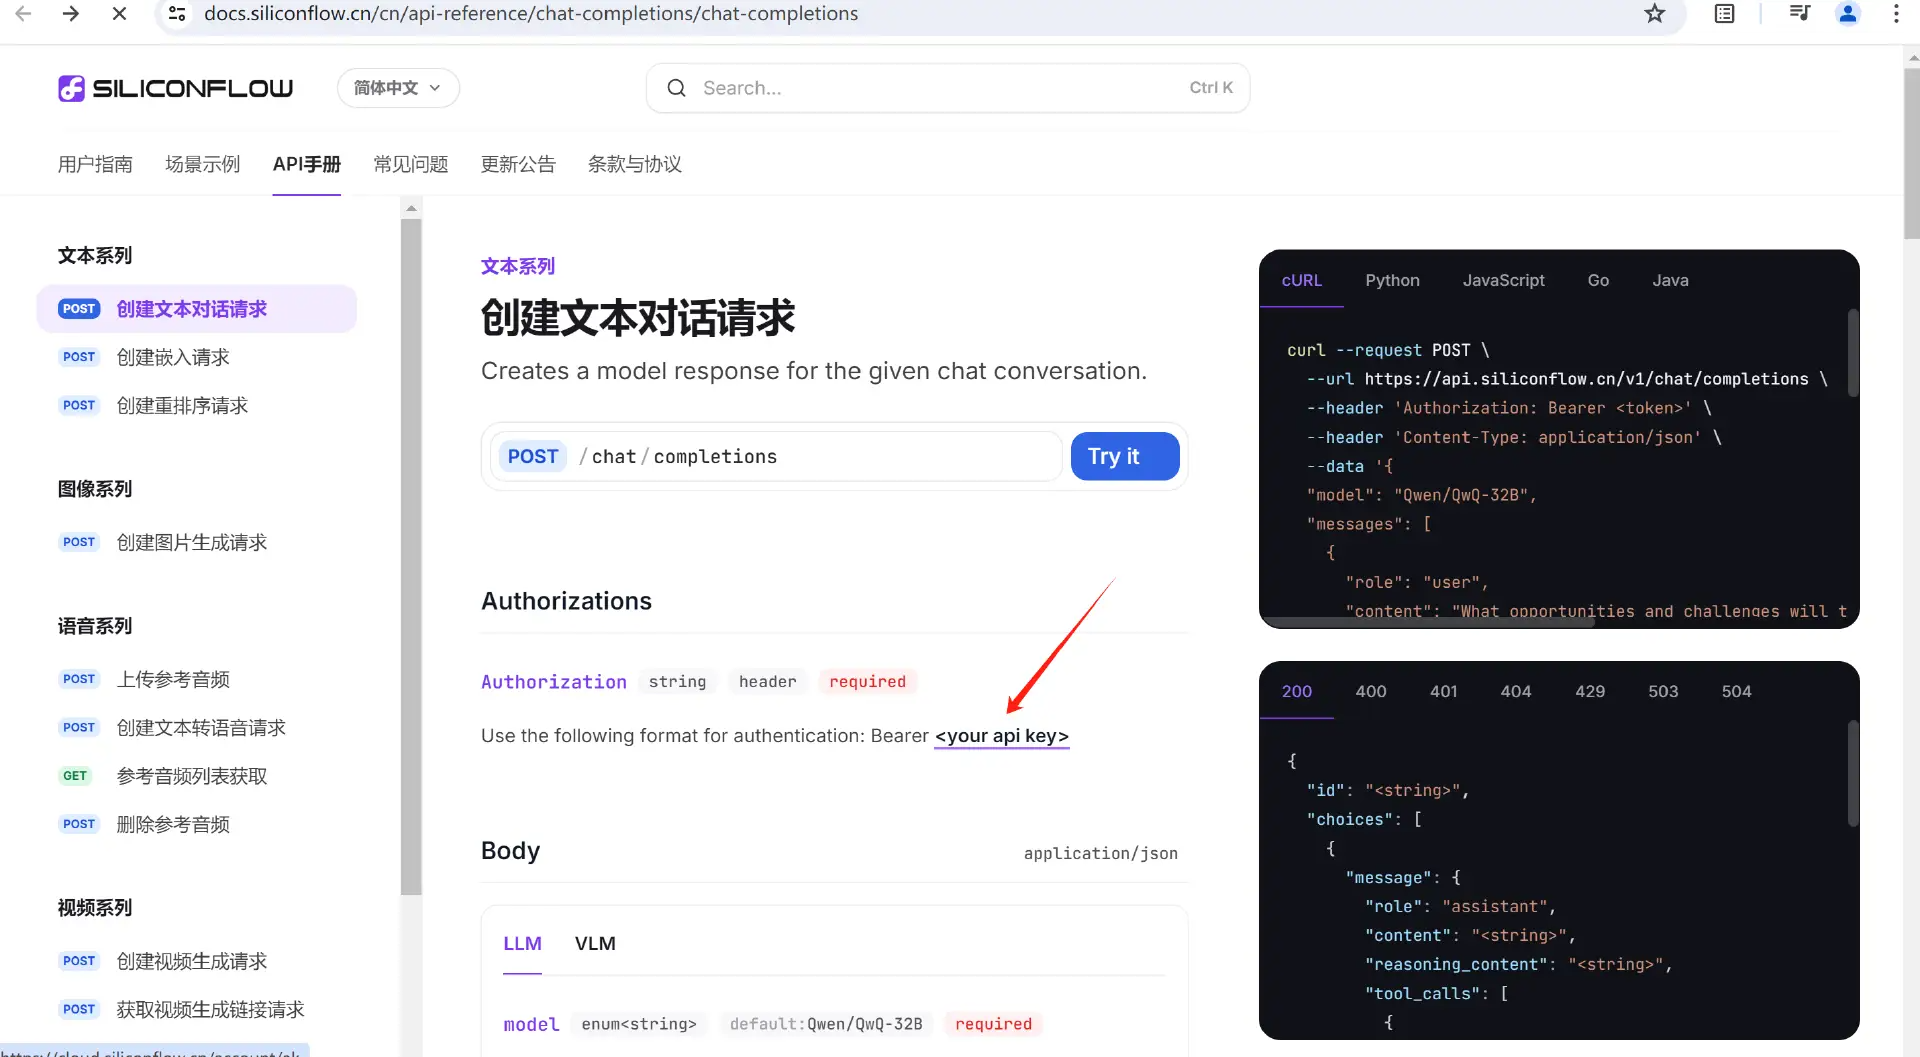
Task: Open the reading list side panel icon
Action: [x=1725, y=14]
